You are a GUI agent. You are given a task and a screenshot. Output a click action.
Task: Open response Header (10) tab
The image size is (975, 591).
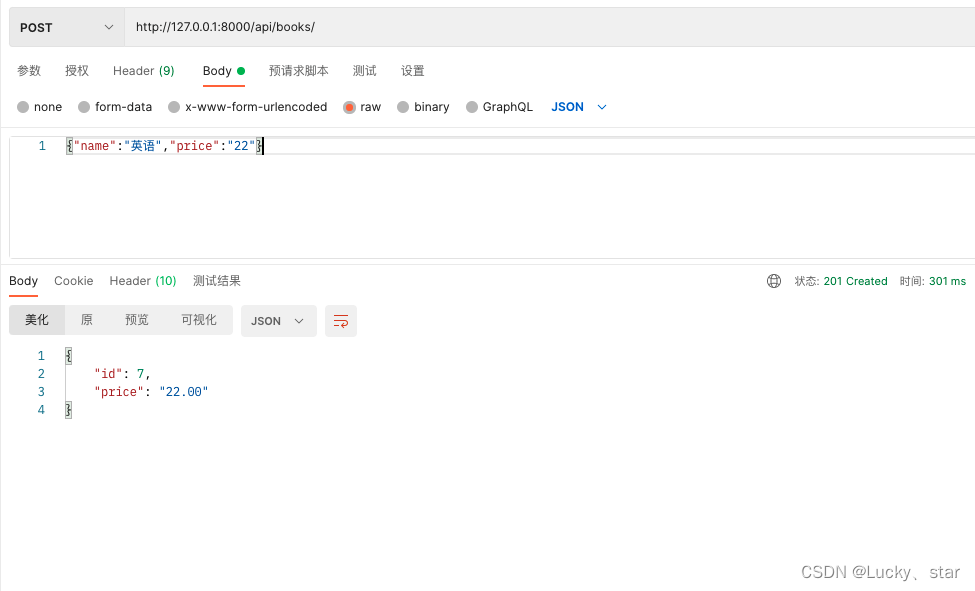tap(143, 281)
